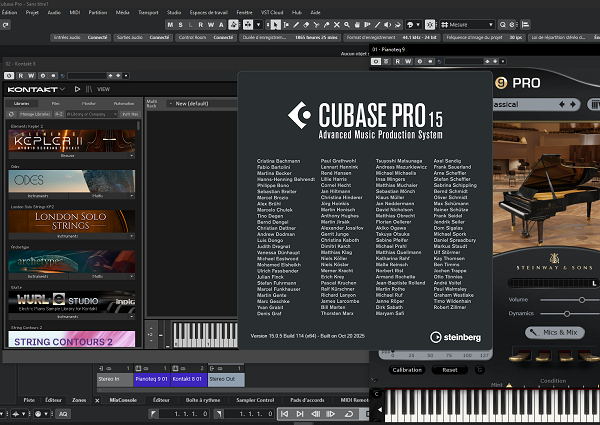Select the London Solo Strings library
Viewport: 600px width, 425px height.
tap(72, 222)
